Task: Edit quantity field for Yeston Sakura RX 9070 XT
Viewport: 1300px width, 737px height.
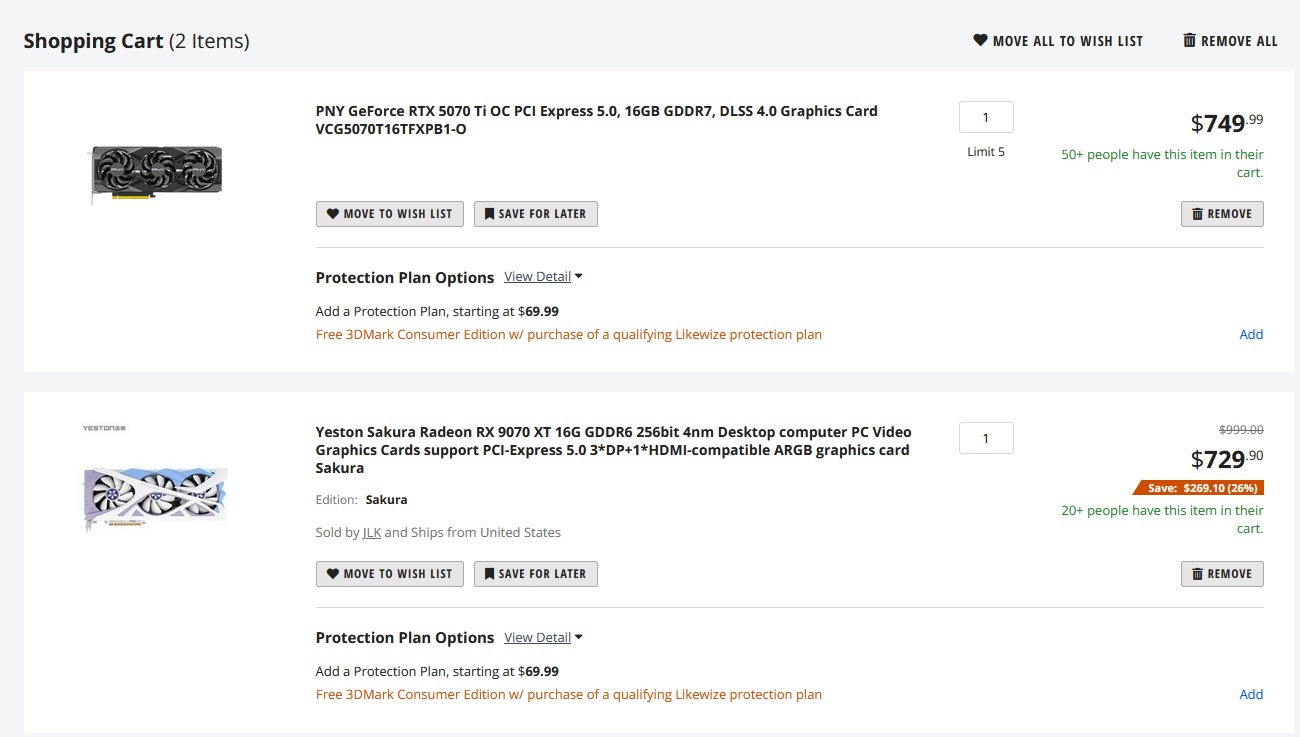Action: coord(986,438)
